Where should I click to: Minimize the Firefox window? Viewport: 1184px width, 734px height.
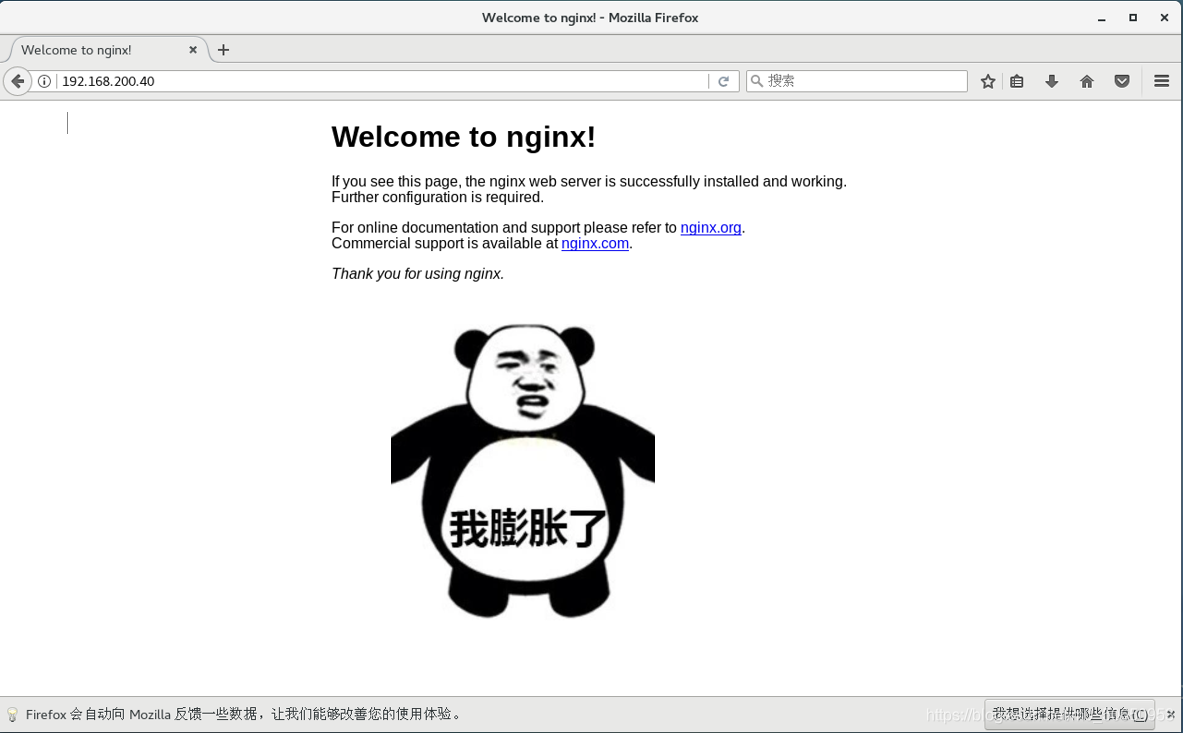pyautogui.click(x=1102, y=17)
